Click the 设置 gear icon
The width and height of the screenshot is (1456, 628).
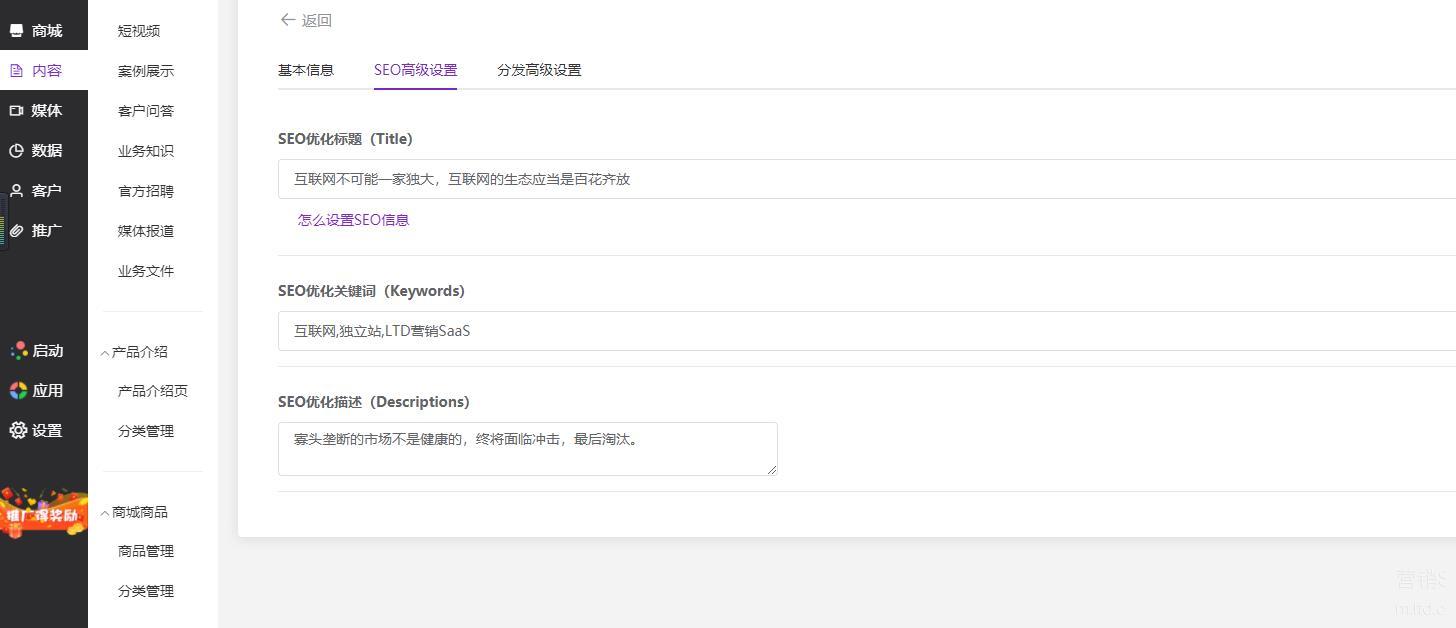tap(18, 431)
